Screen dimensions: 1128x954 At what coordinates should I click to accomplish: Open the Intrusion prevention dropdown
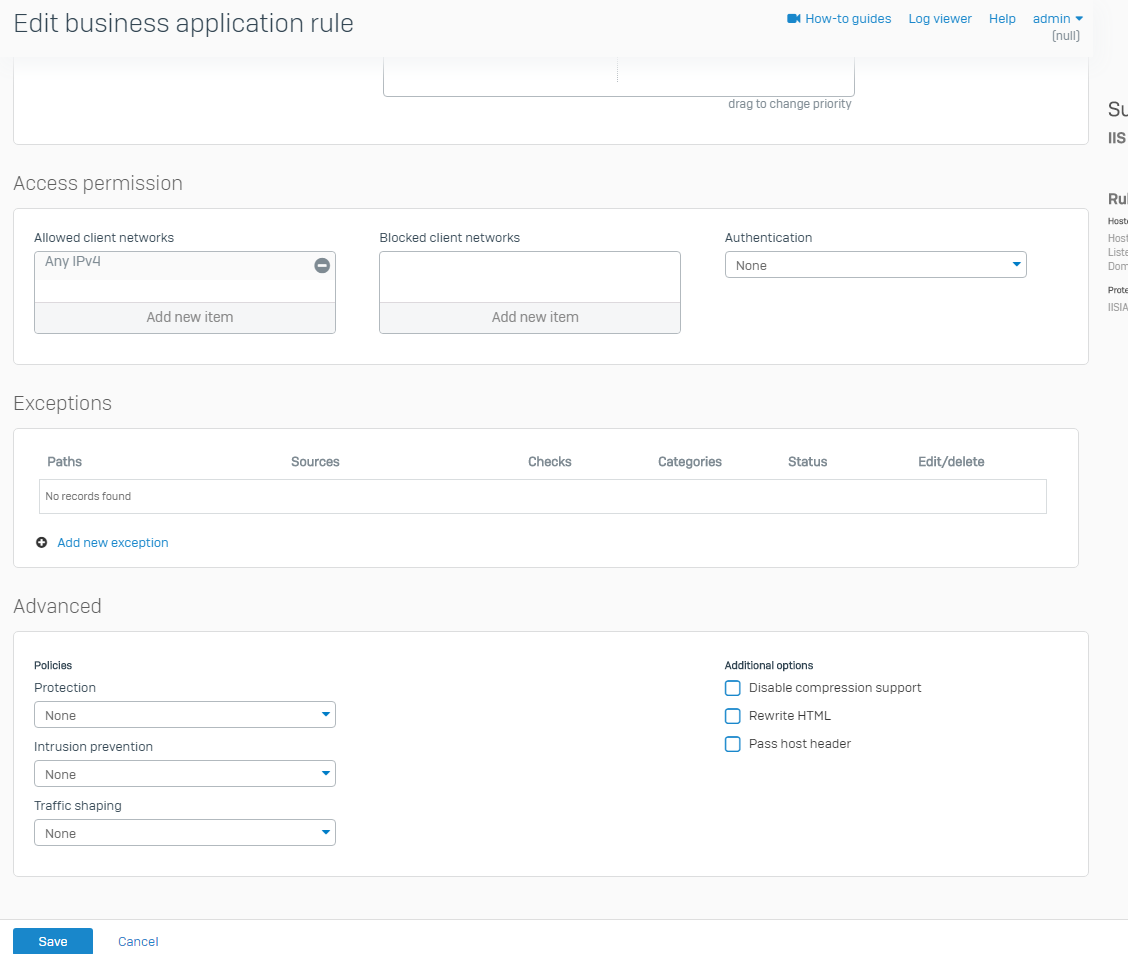(185, 773)
